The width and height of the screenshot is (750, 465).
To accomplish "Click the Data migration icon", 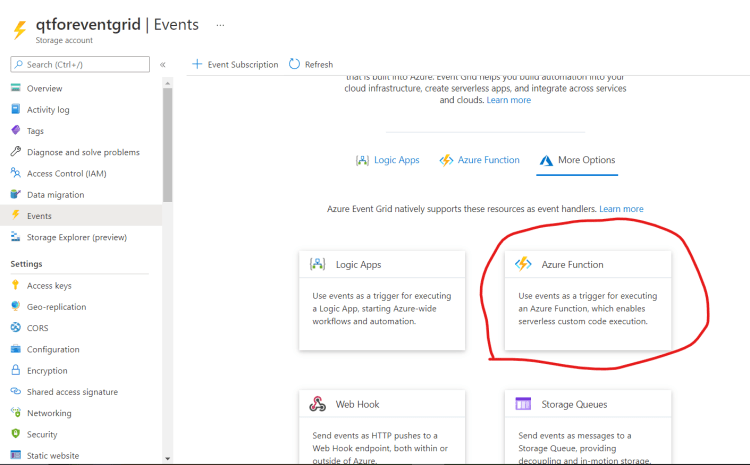I will [x=16, y=194].
